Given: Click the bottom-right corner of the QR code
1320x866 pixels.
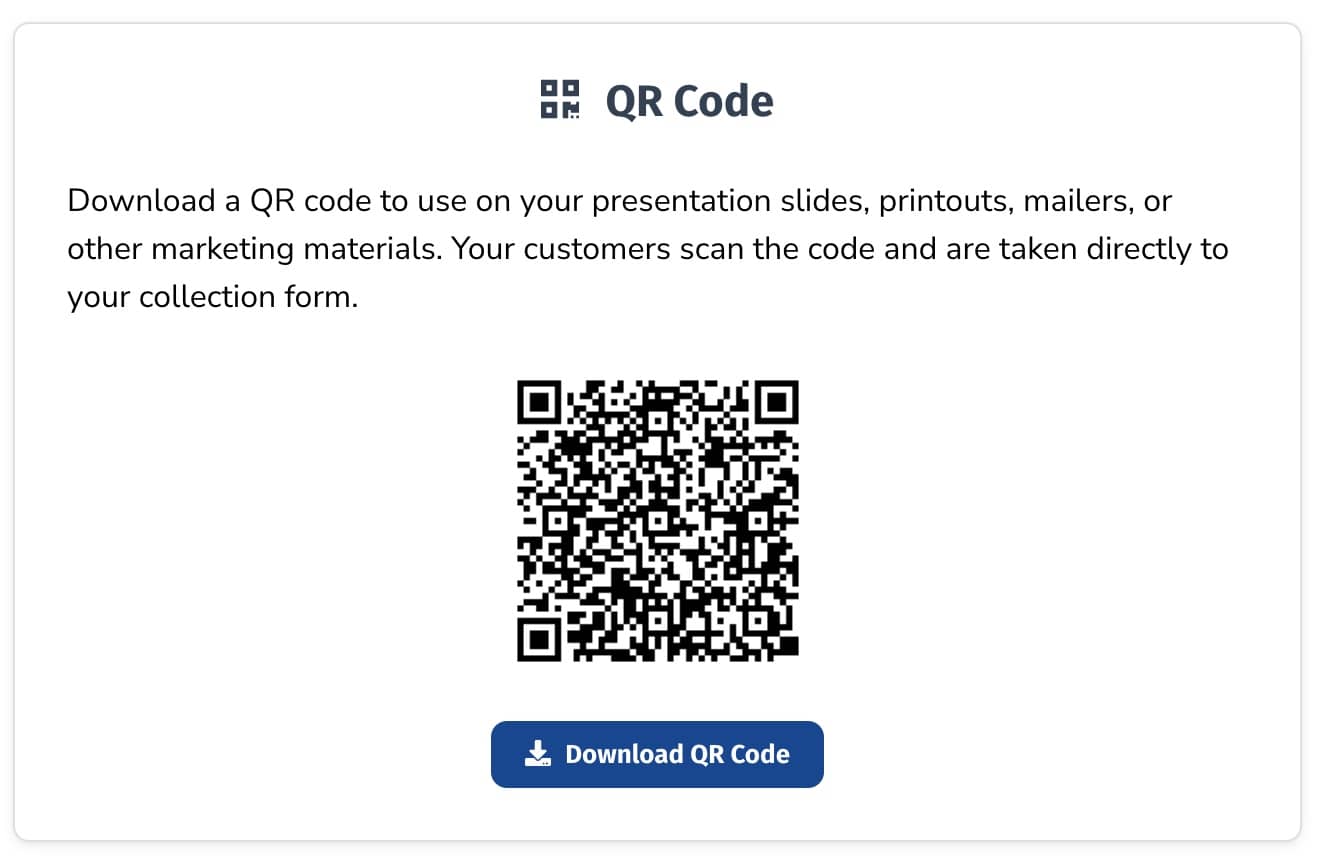Looking at the screenshot, I should click(792, 654).
